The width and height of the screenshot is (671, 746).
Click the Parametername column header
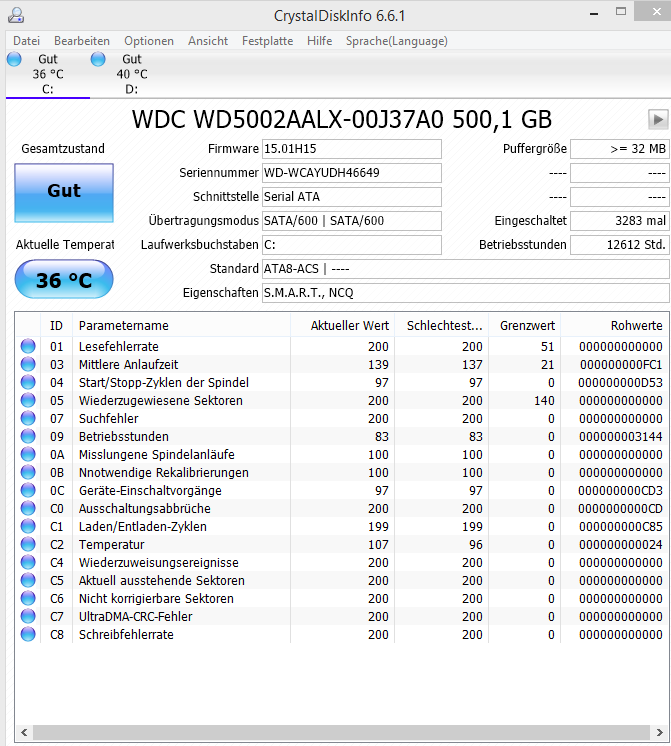(181, 325)
